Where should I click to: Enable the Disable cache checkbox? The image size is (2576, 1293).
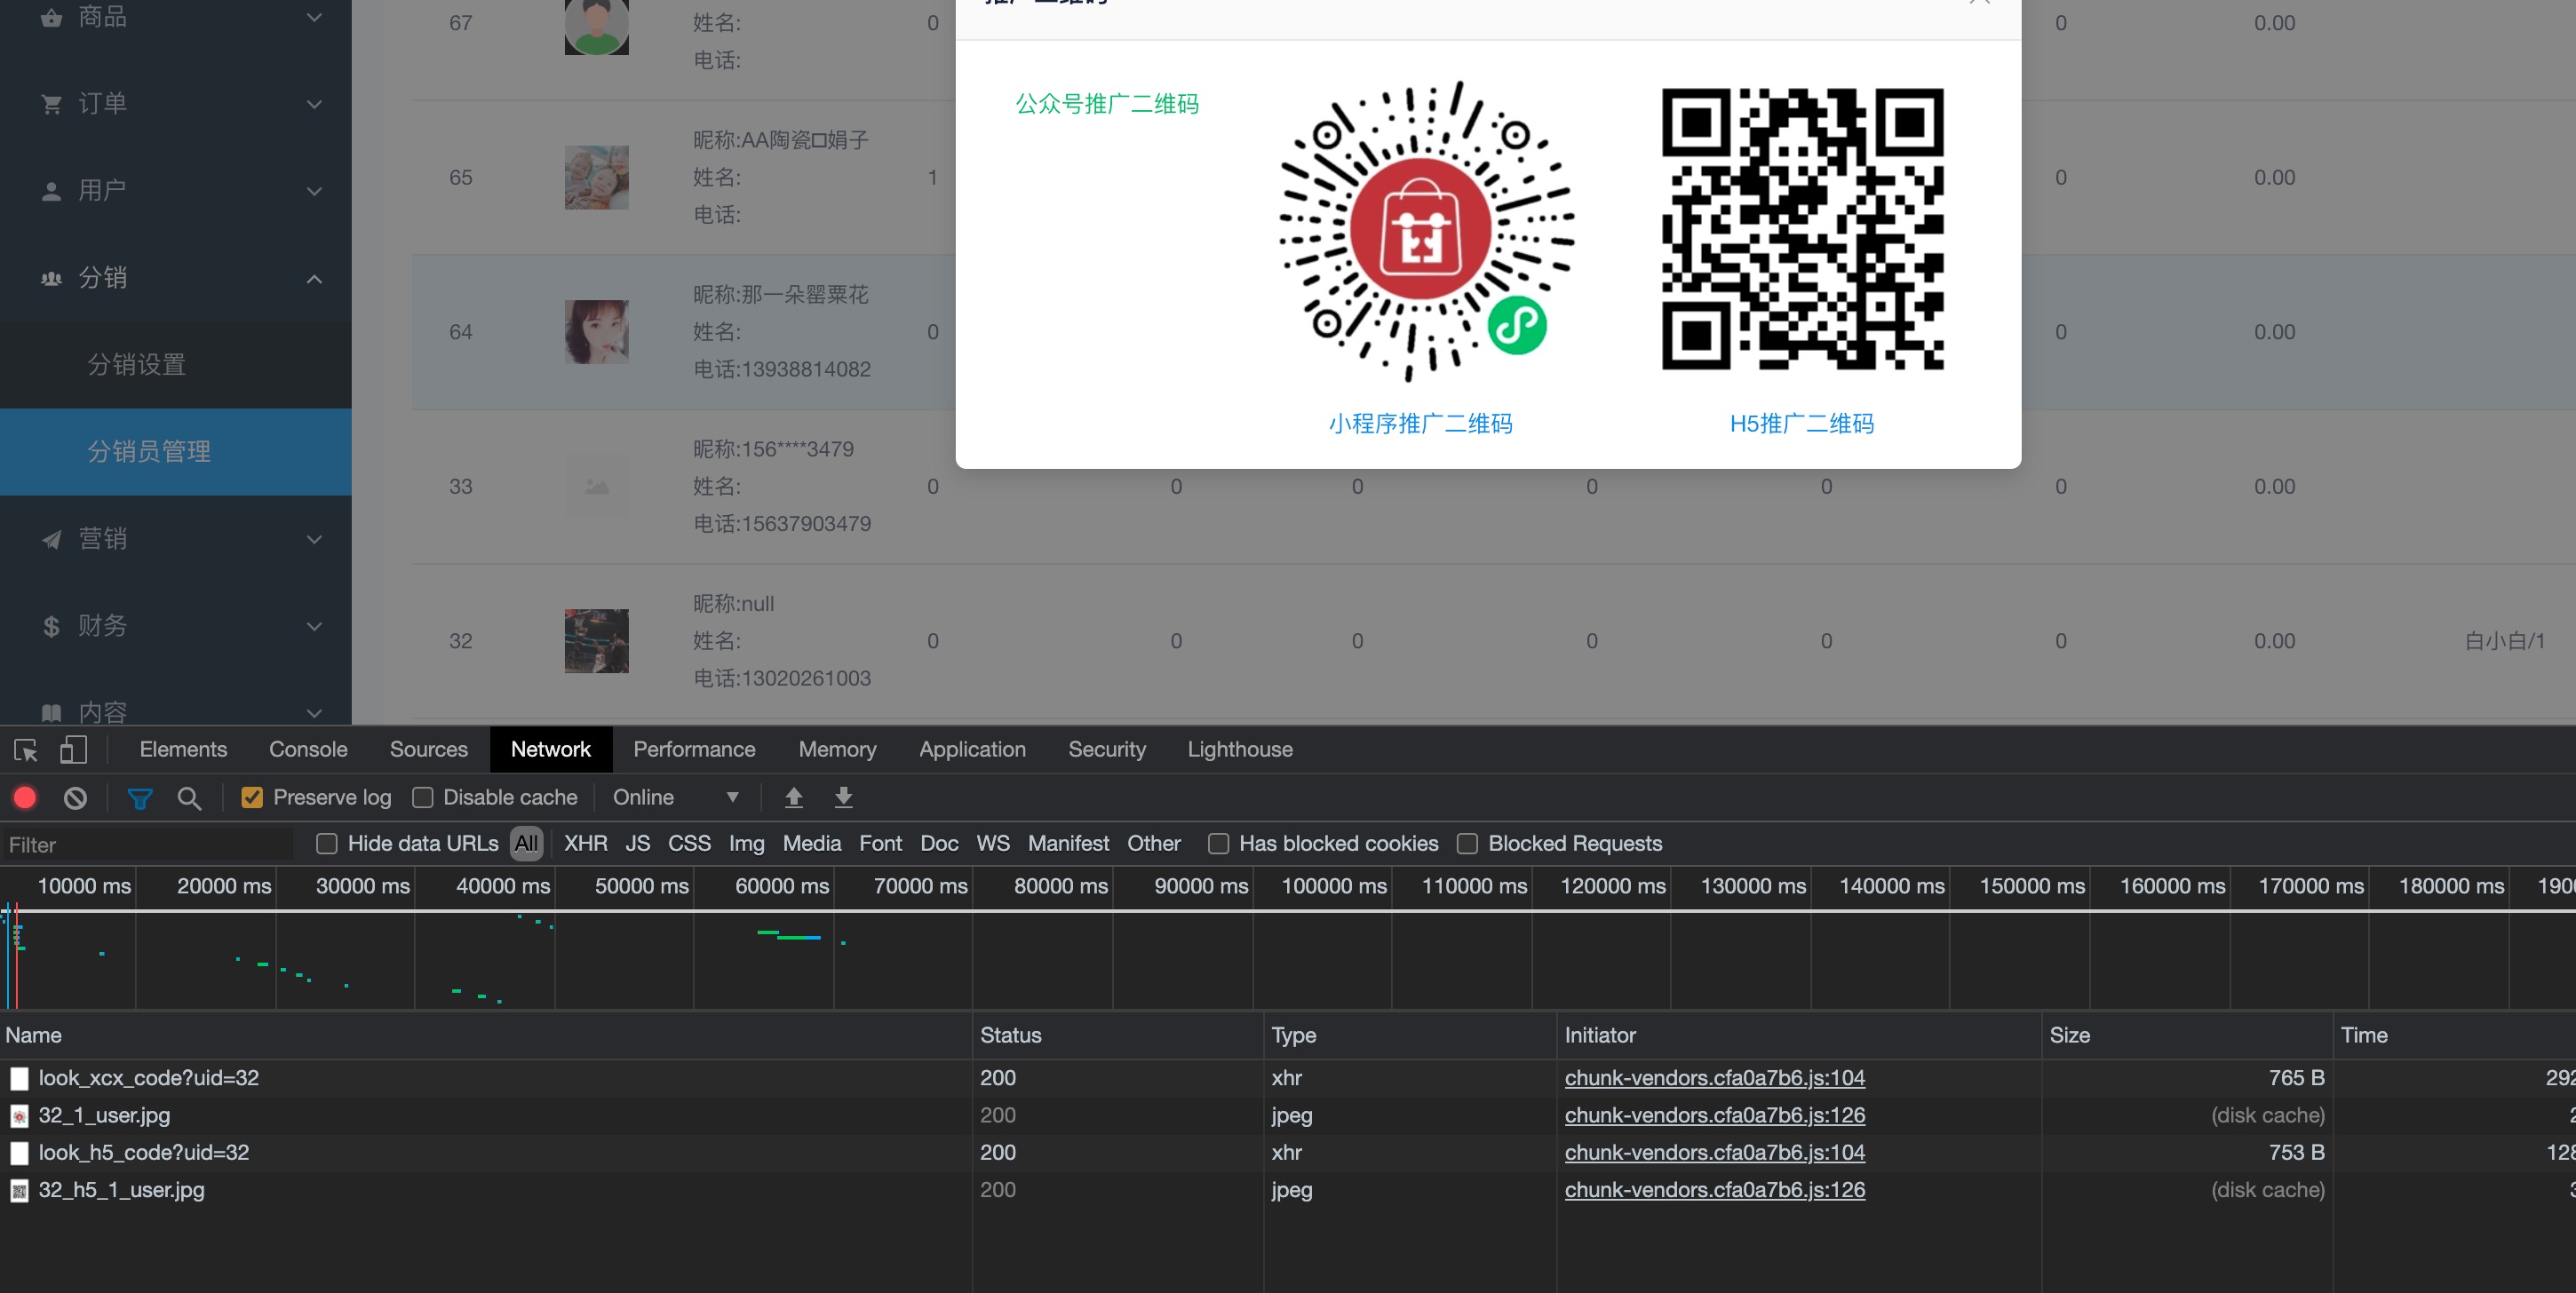point(422,797)
